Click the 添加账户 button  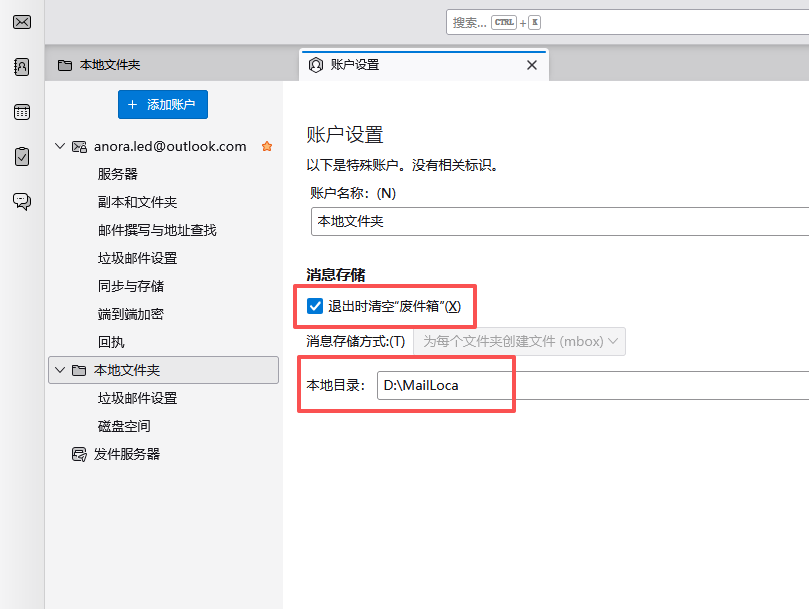click(163, 105)
